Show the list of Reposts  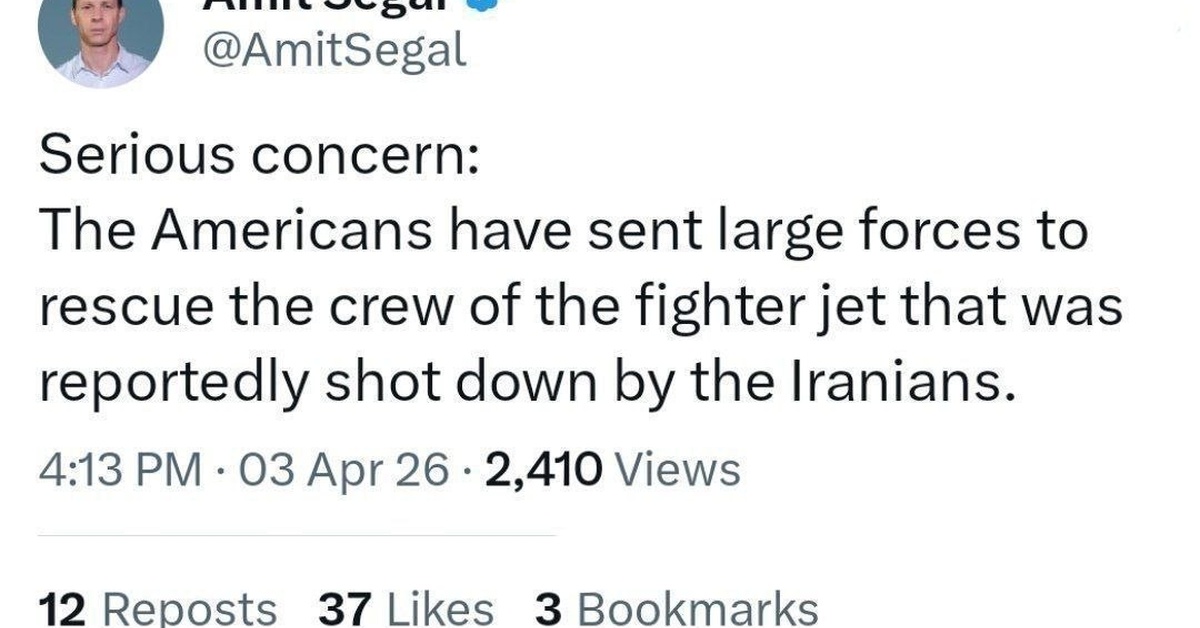(x=190, y=609)
